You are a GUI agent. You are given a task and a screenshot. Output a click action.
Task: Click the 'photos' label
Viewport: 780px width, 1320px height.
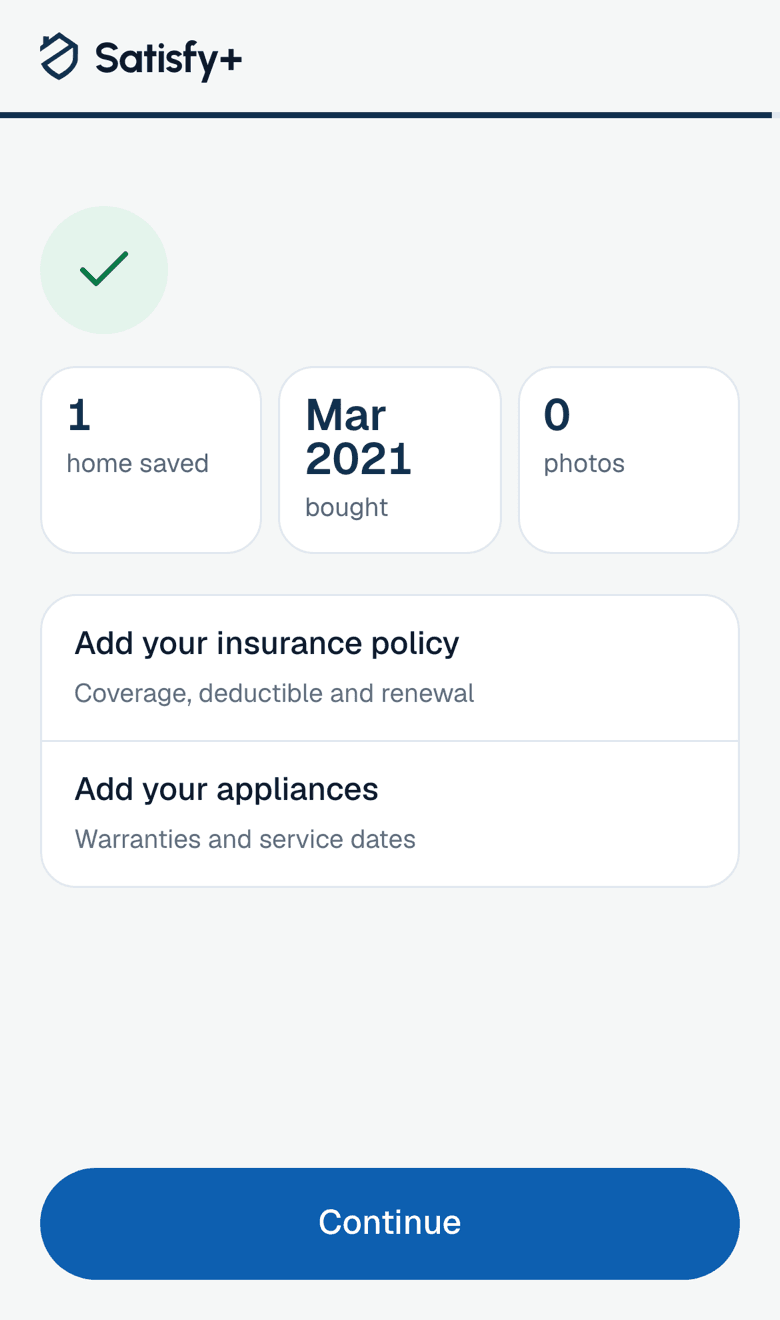click(x=584, y=464)
